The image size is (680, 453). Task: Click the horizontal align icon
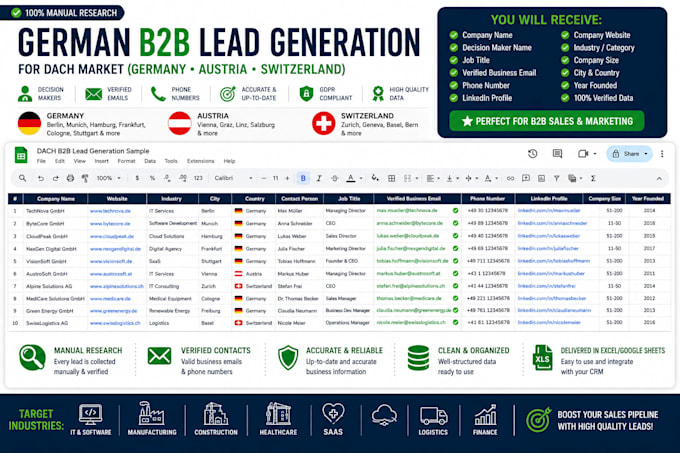pos(430,178)
